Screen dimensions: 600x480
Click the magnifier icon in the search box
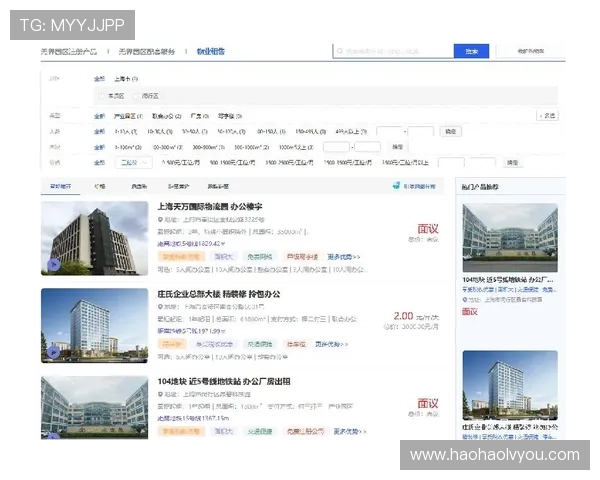click(339, 51)
